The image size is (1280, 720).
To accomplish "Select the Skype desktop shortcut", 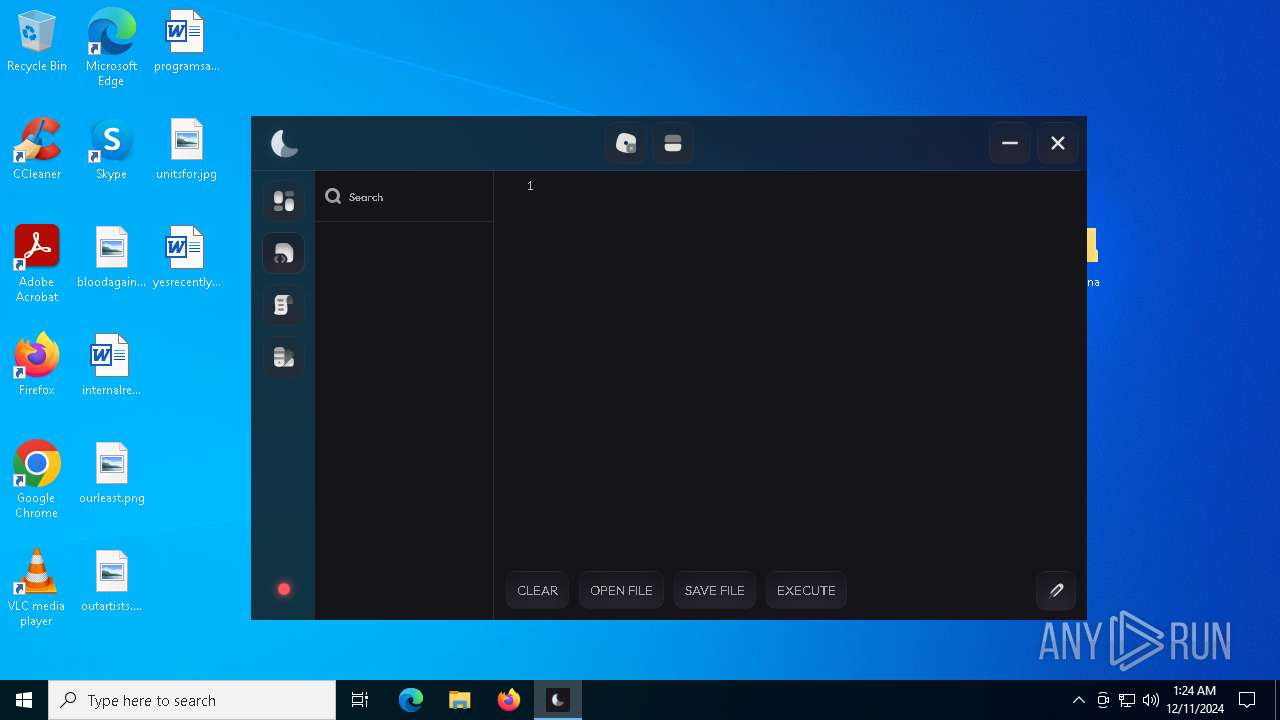I will 111,149.
